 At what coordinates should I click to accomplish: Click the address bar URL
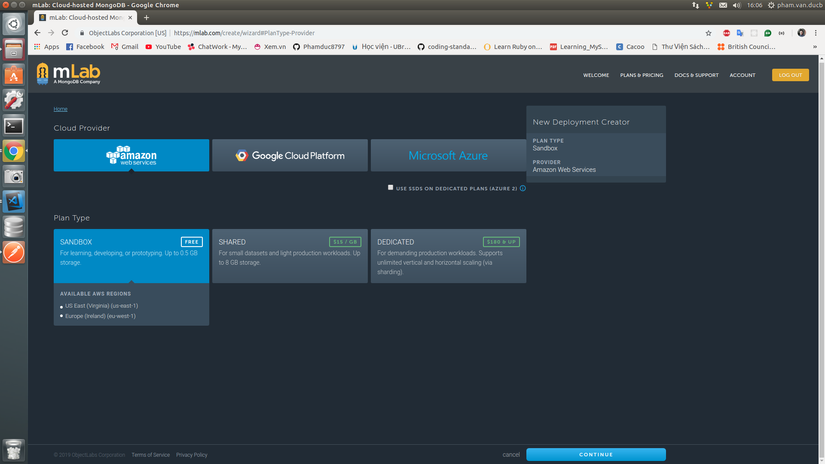pyautogui.click(x=244, y=33)
